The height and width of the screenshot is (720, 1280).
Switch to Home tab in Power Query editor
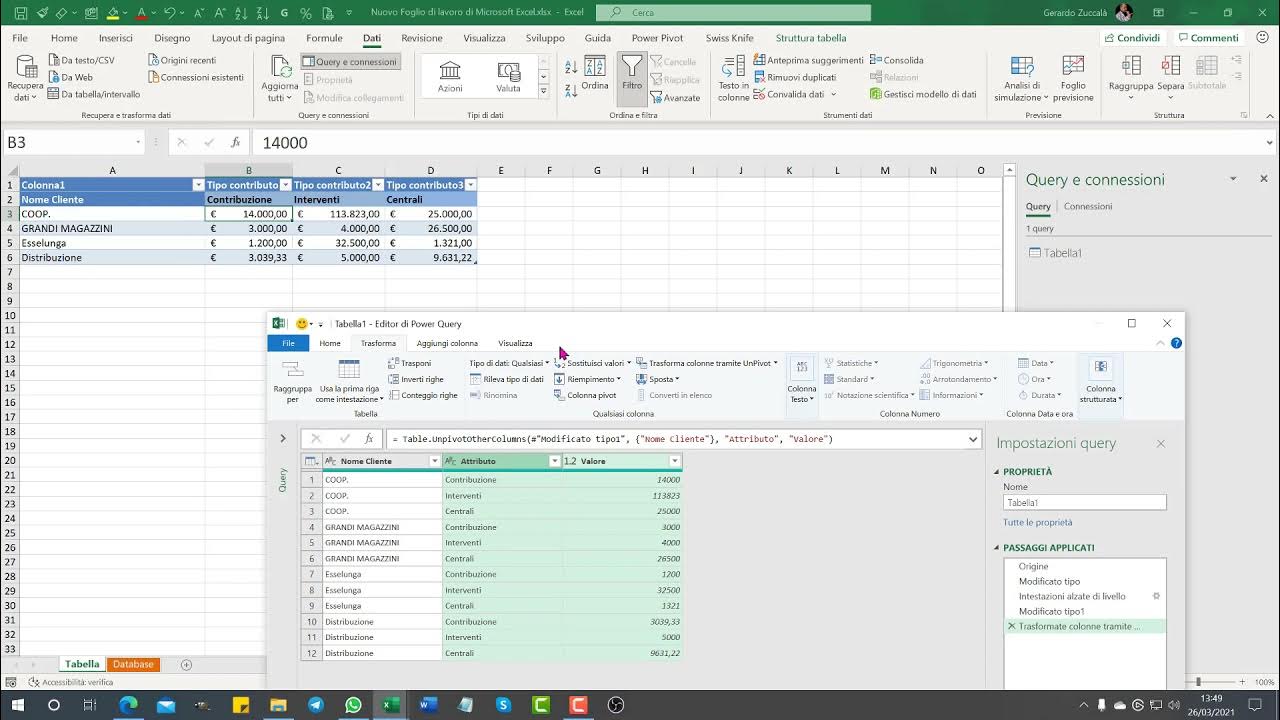pos(330,343)
